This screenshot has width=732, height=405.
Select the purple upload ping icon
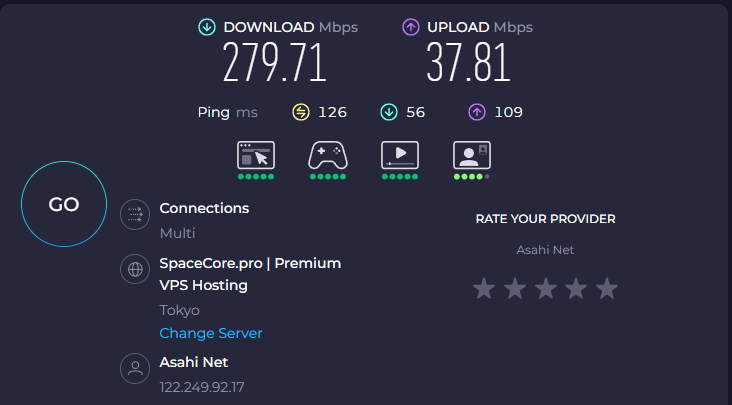(x=477, y=112)
